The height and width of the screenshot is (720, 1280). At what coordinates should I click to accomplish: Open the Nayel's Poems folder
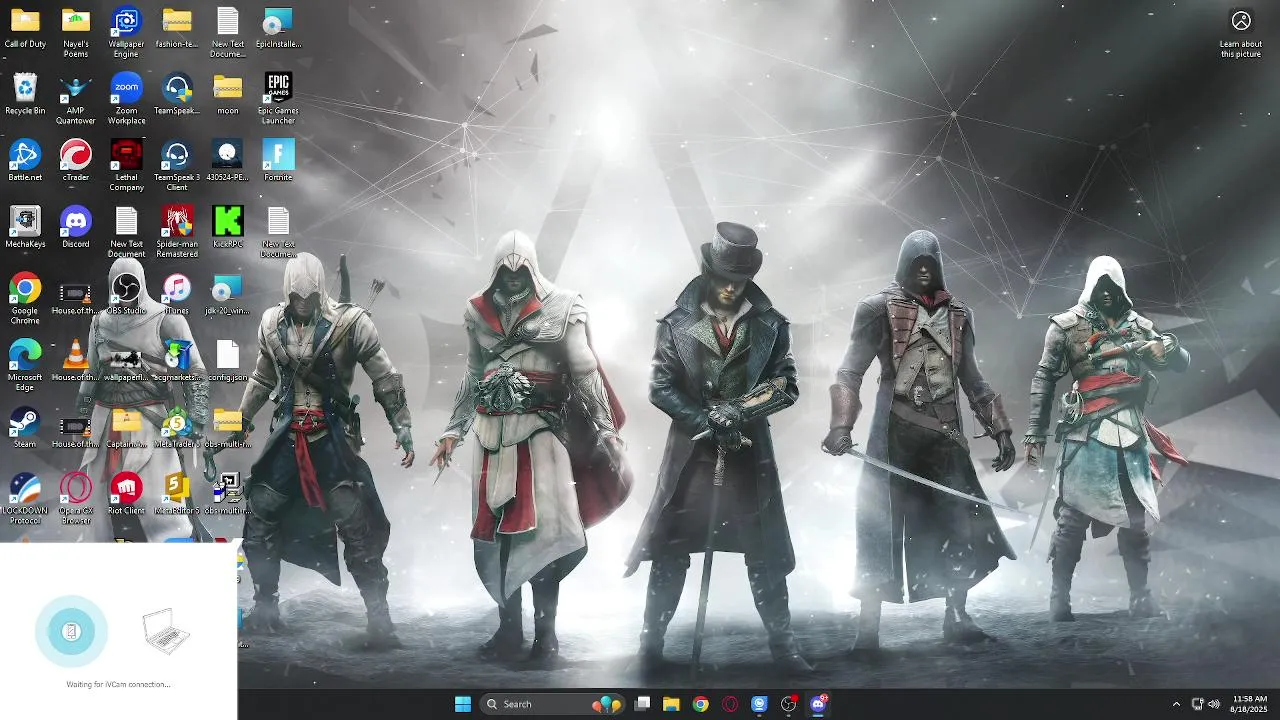coord(76,33)
